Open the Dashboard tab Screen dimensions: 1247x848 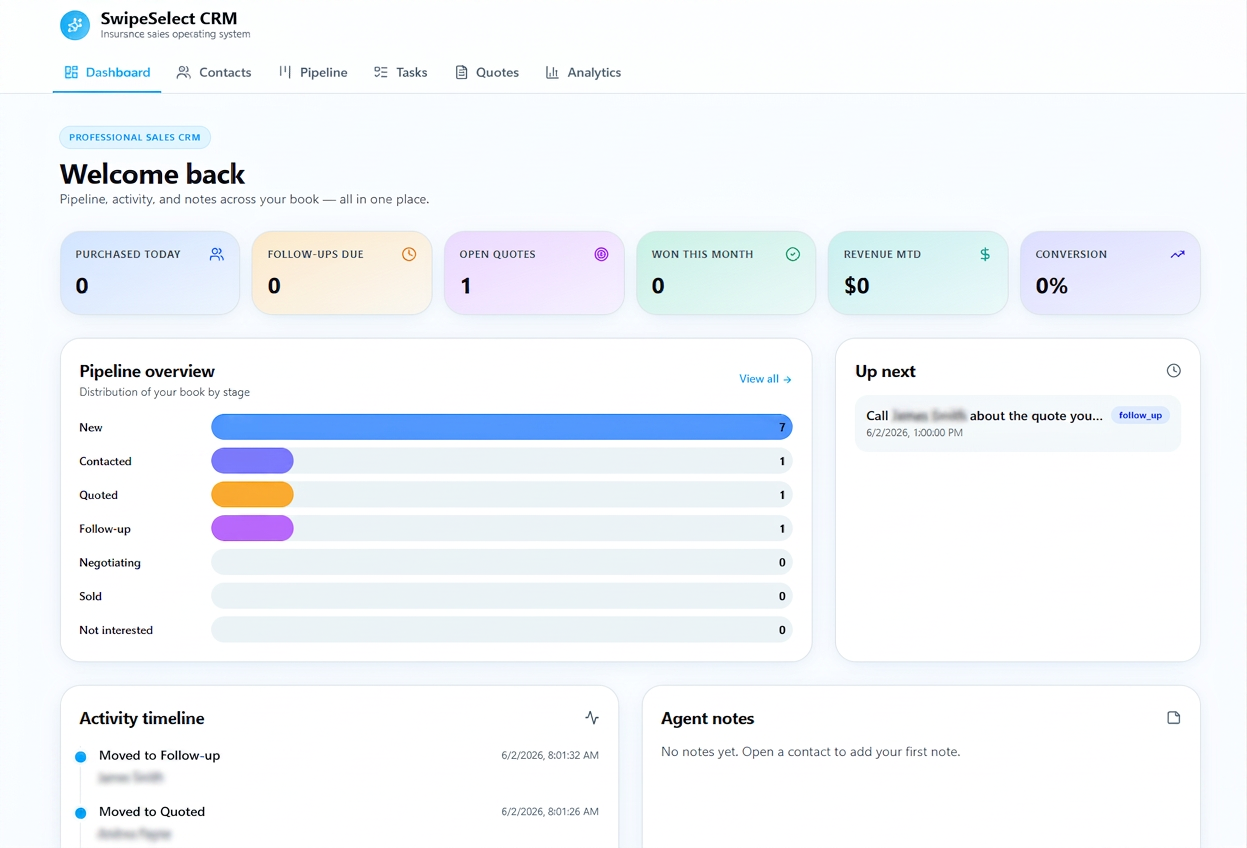(107, 72)
